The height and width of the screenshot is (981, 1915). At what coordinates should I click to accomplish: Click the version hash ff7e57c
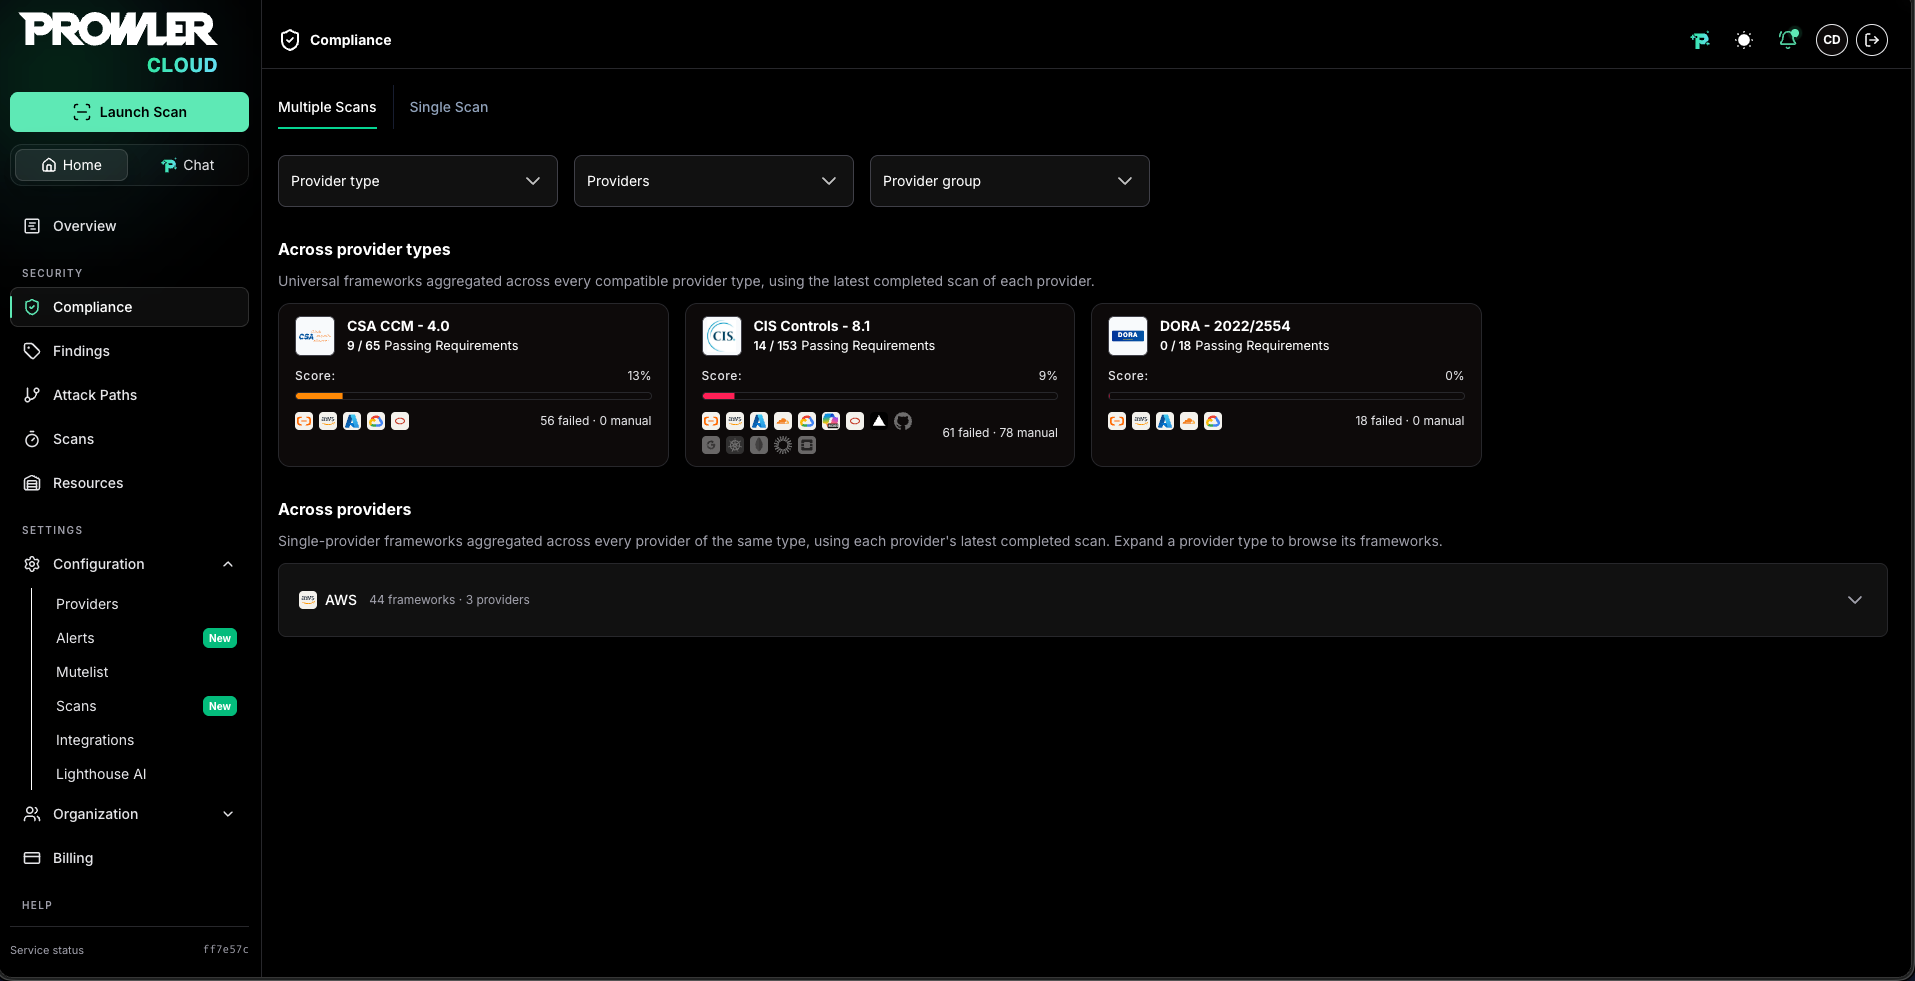coord(226,950)
